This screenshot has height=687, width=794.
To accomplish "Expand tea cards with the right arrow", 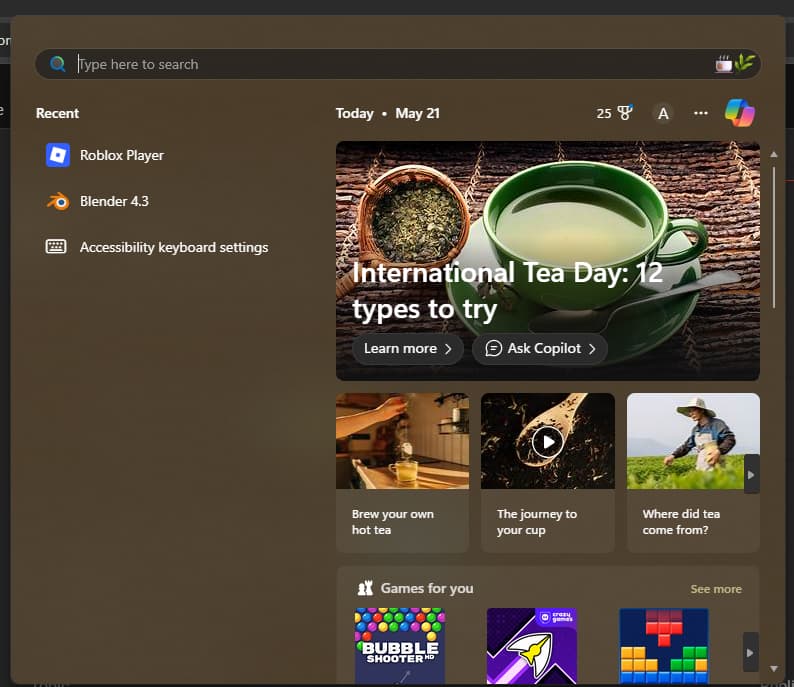I will (751, 474).
